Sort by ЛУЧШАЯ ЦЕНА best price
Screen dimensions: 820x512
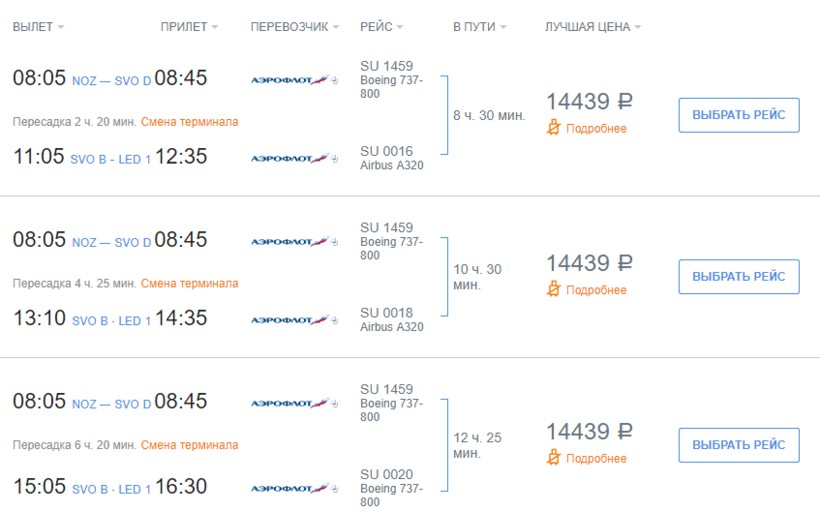point(593,27)
